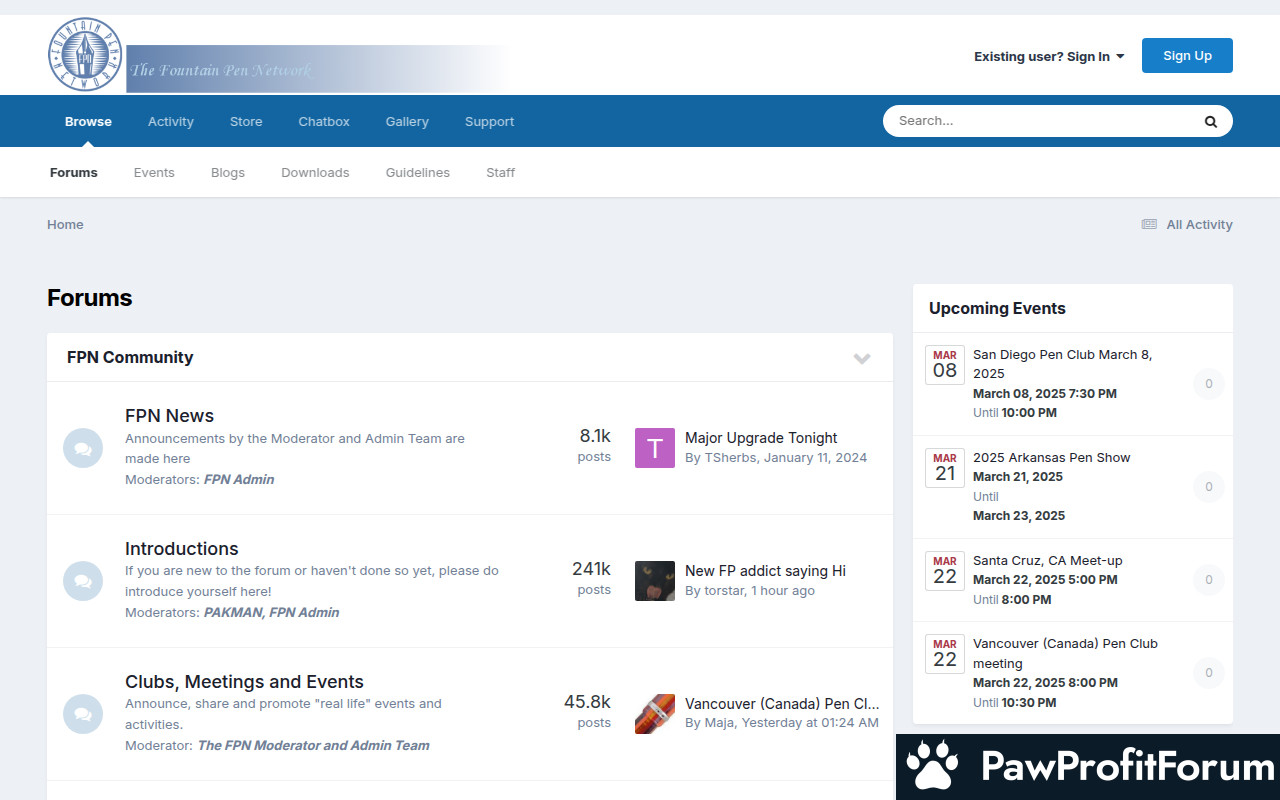Click the Introductions forum bubble icon
This screenshot has height=800, width=1280.
(83, 581)
